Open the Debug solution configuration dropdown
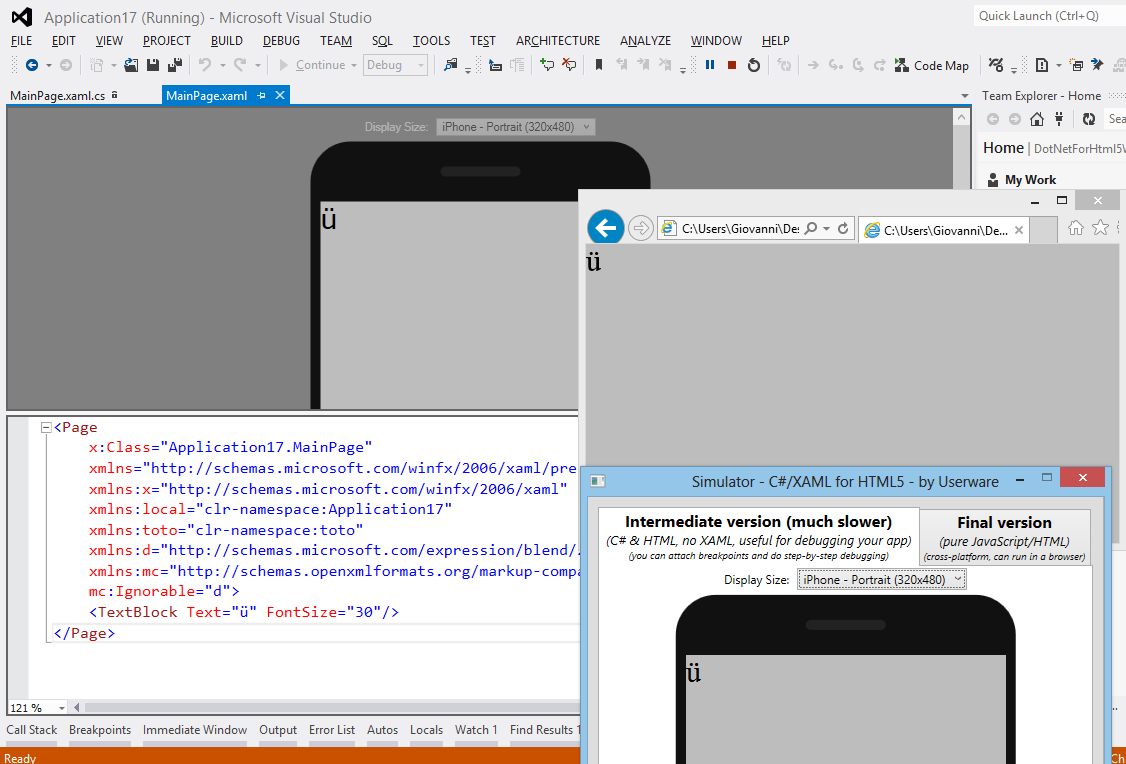 (x=396, y=65)
